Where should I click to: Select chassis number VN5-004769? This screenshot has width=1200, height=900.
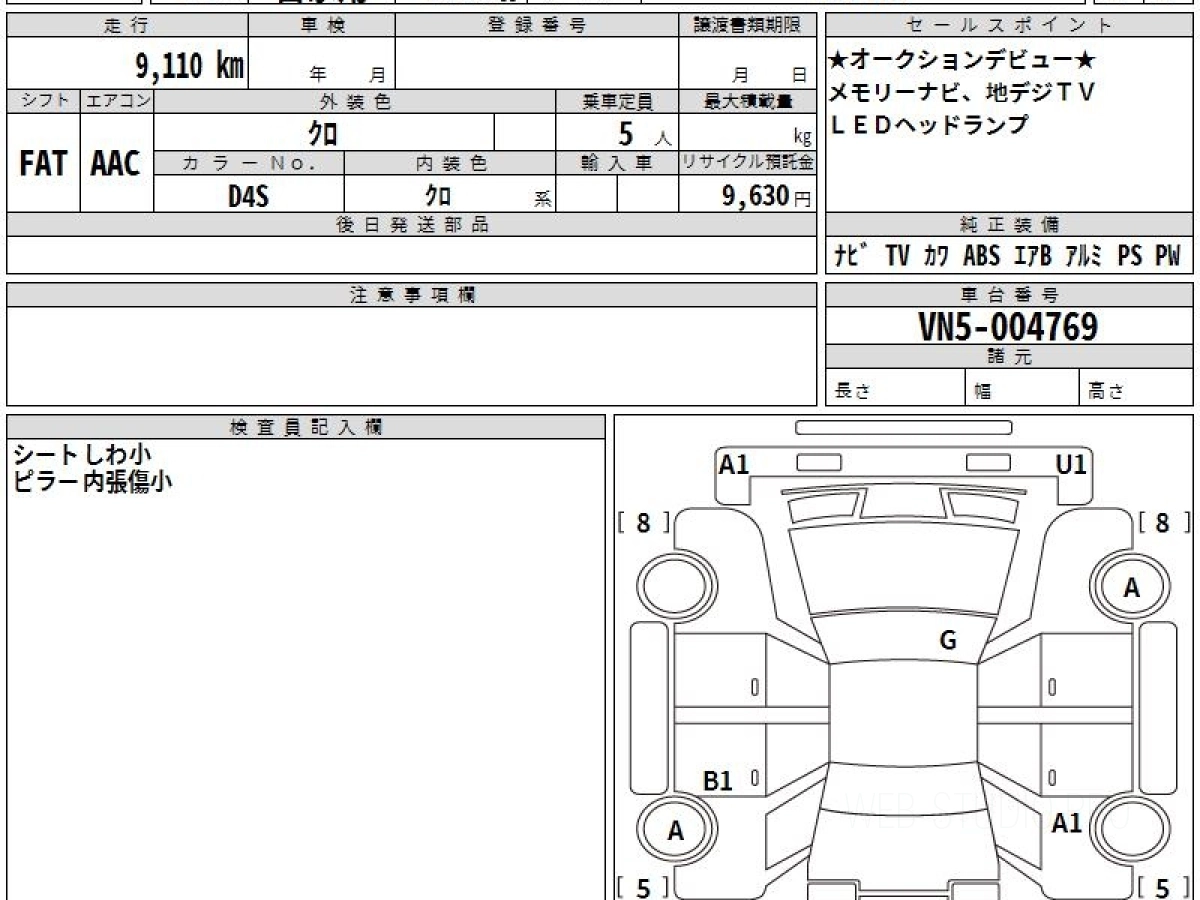(1008, 326)
